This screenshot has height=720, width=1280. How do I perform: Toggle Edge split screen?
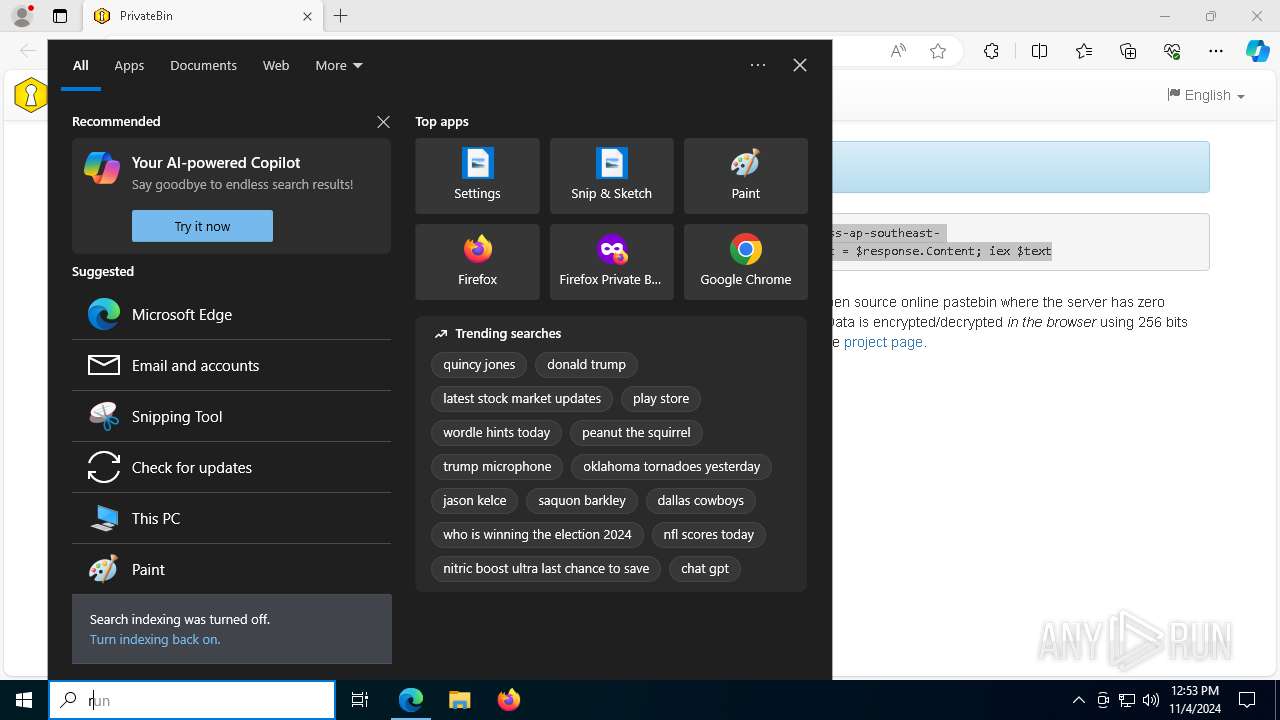1040,51
